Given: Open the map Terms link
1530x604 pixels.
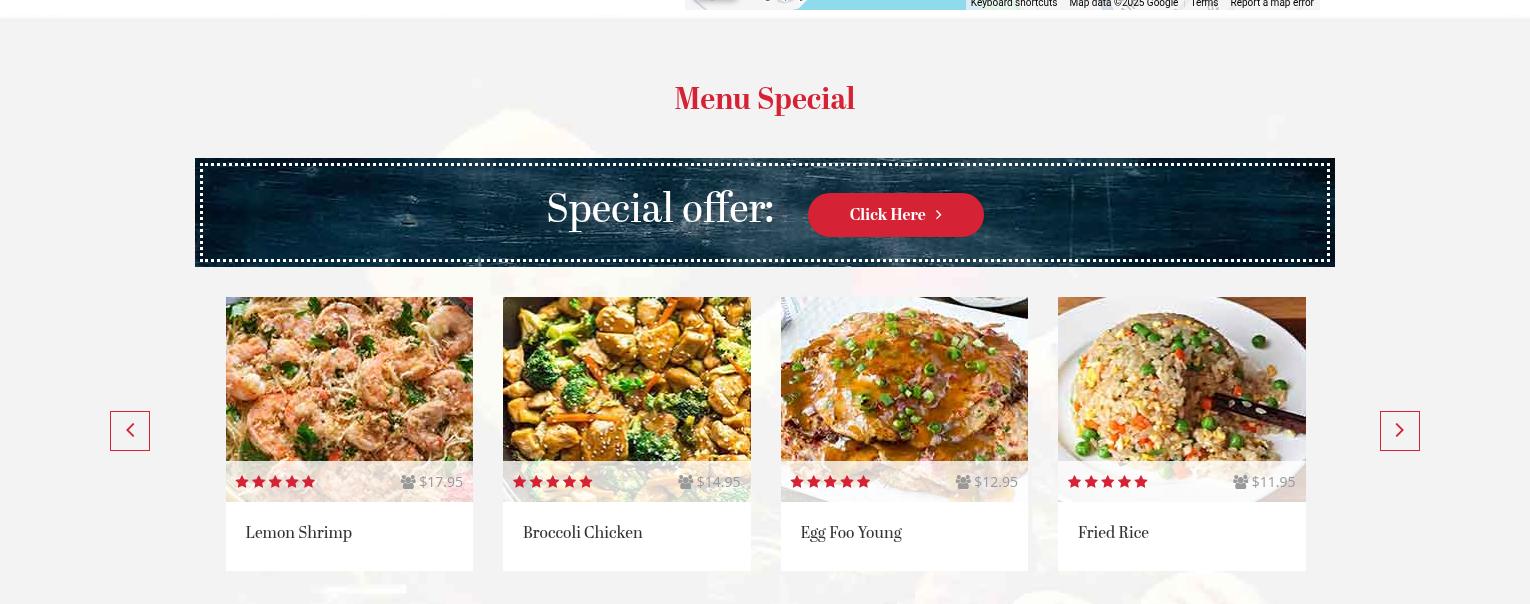Looking at the screenshot, I should click(1204, 4).
